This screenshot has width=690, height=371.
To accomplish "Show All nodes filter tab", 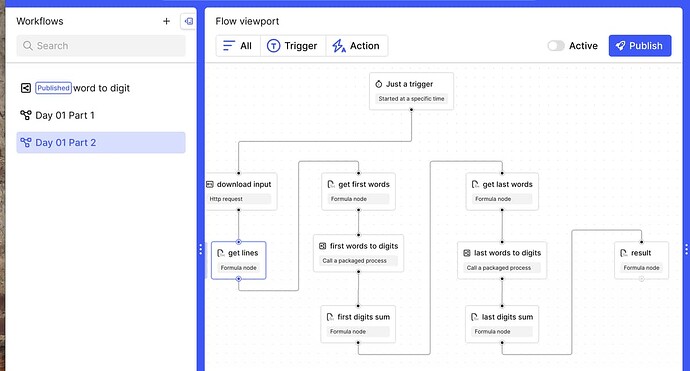I will tap(238, 46).
